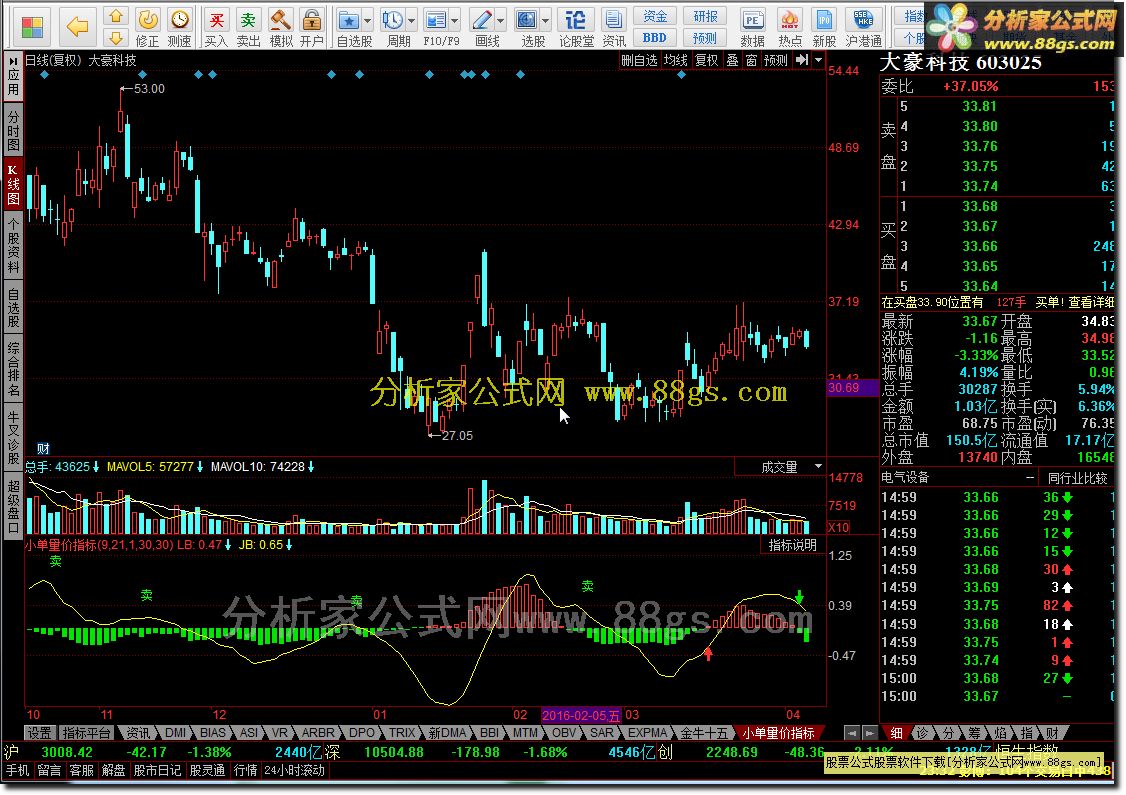Toggle 删自选 in chart header
This screenshot has width=1126, height=795.
click(639, 60)
